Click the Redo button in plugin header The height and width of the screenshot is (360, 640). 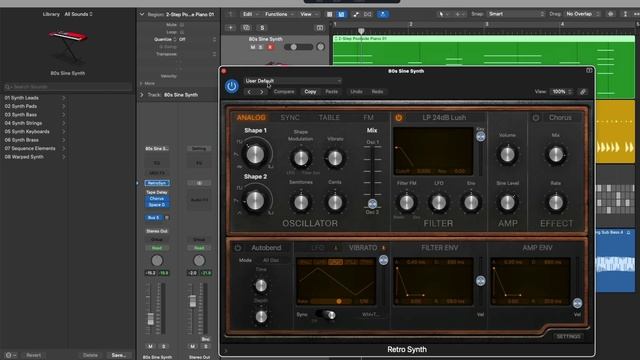(x=377, y=92)
